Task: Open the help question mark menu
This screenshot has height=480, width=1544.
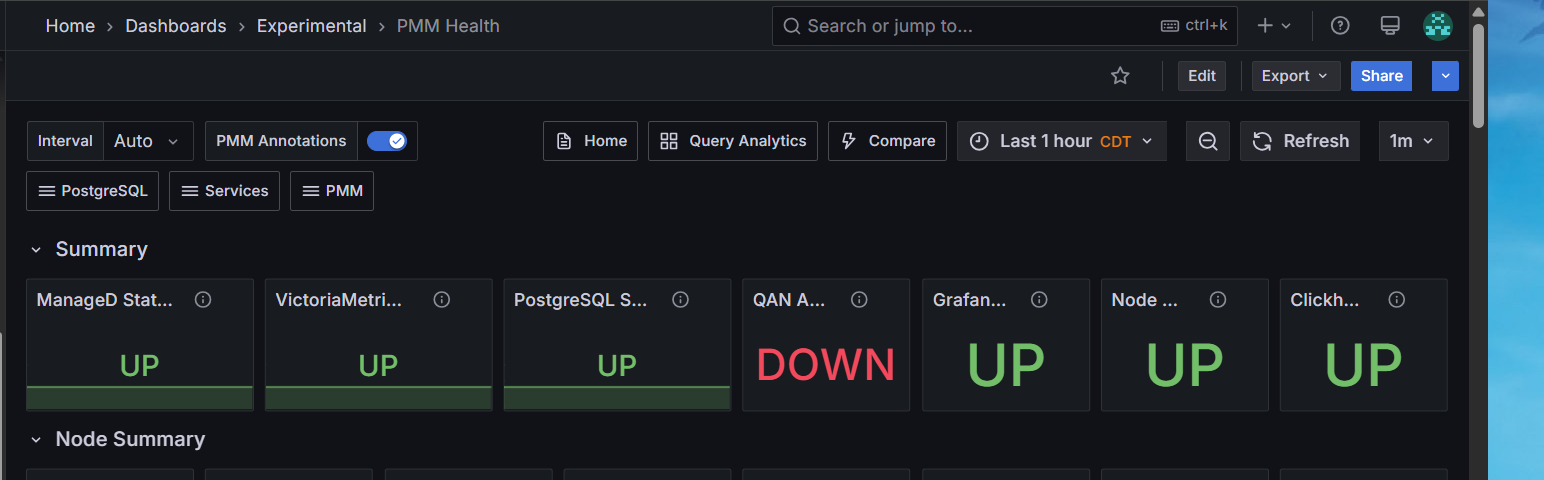Action: click(x=1340, y=26)
